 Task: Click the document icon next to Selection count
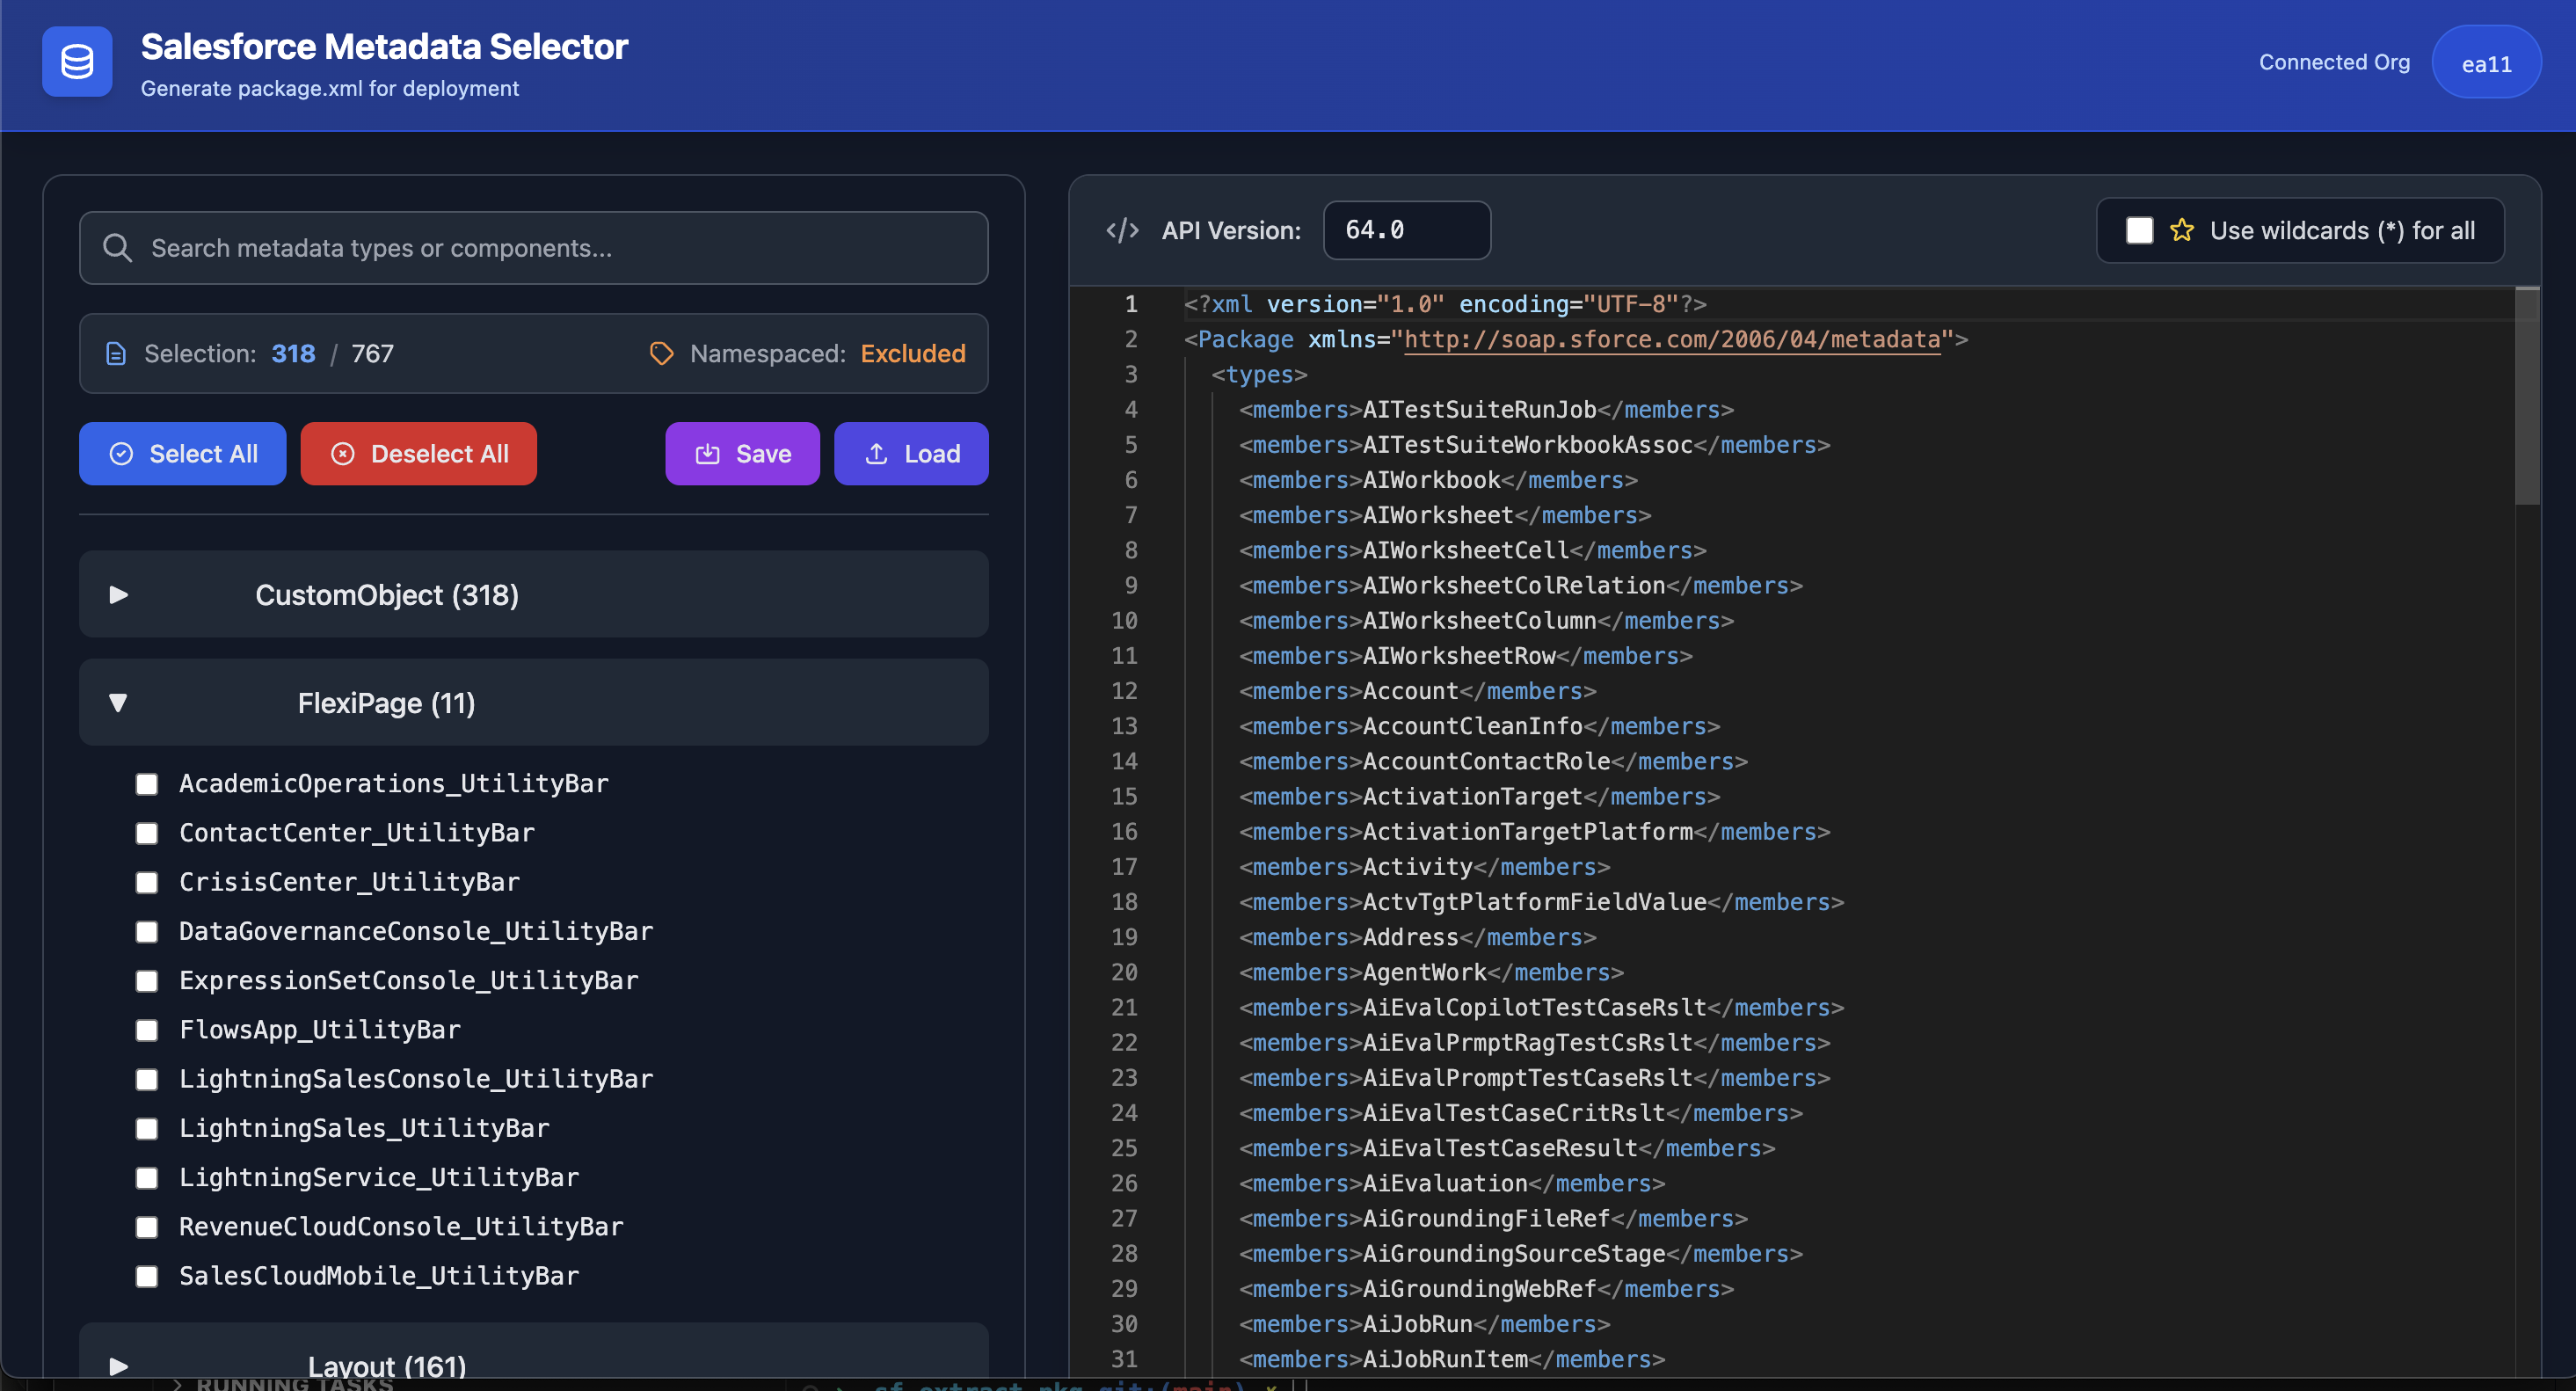[116, 353]
